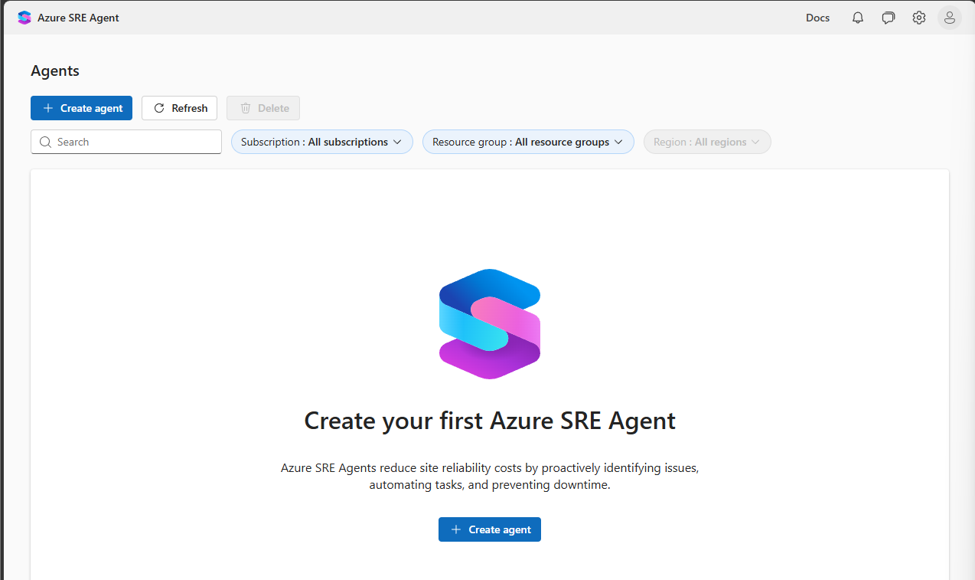Expand the Region filter dropdown
The image size is (975, 580).
pyautogui.click(x=707, y=142)
